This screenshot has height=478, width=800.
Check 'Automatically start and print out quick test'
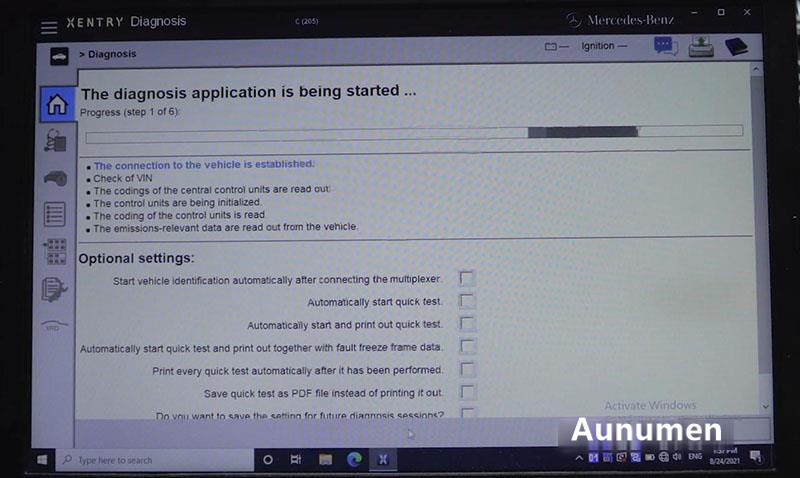pyautogui.click(x=467, y=323)
